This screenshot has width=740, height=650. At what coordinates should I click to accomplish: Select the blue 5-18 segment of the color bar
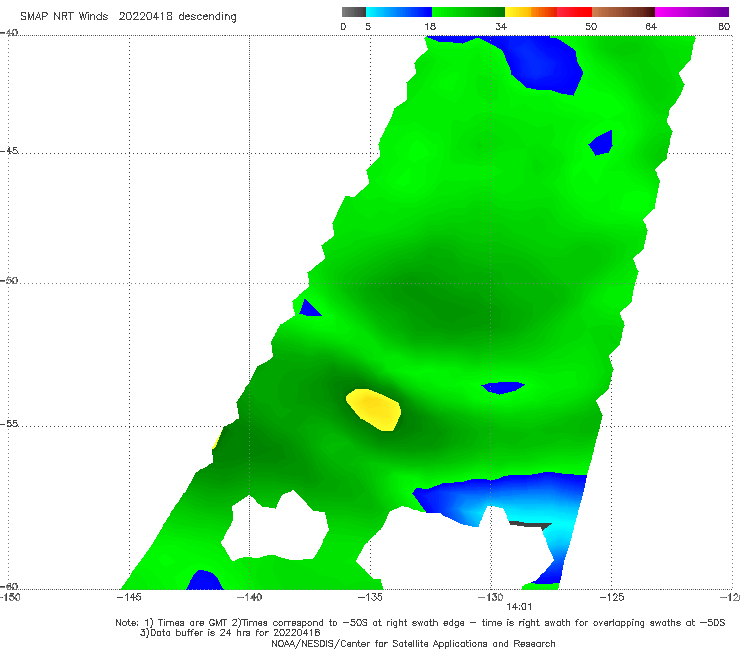399,12
